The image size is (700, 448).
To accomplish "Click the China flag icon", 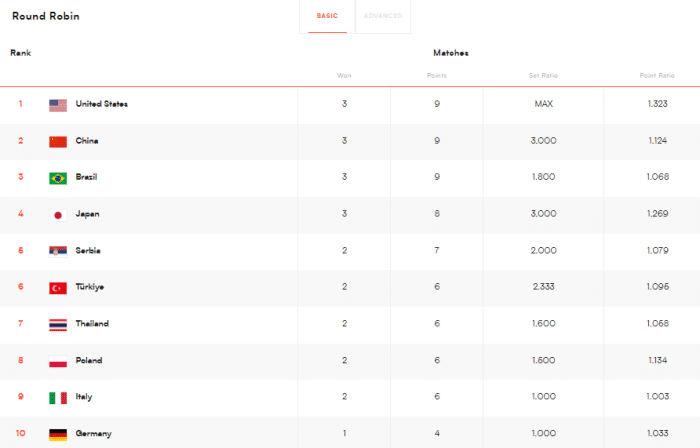I will pyautogui.click(x=58, y=141).
